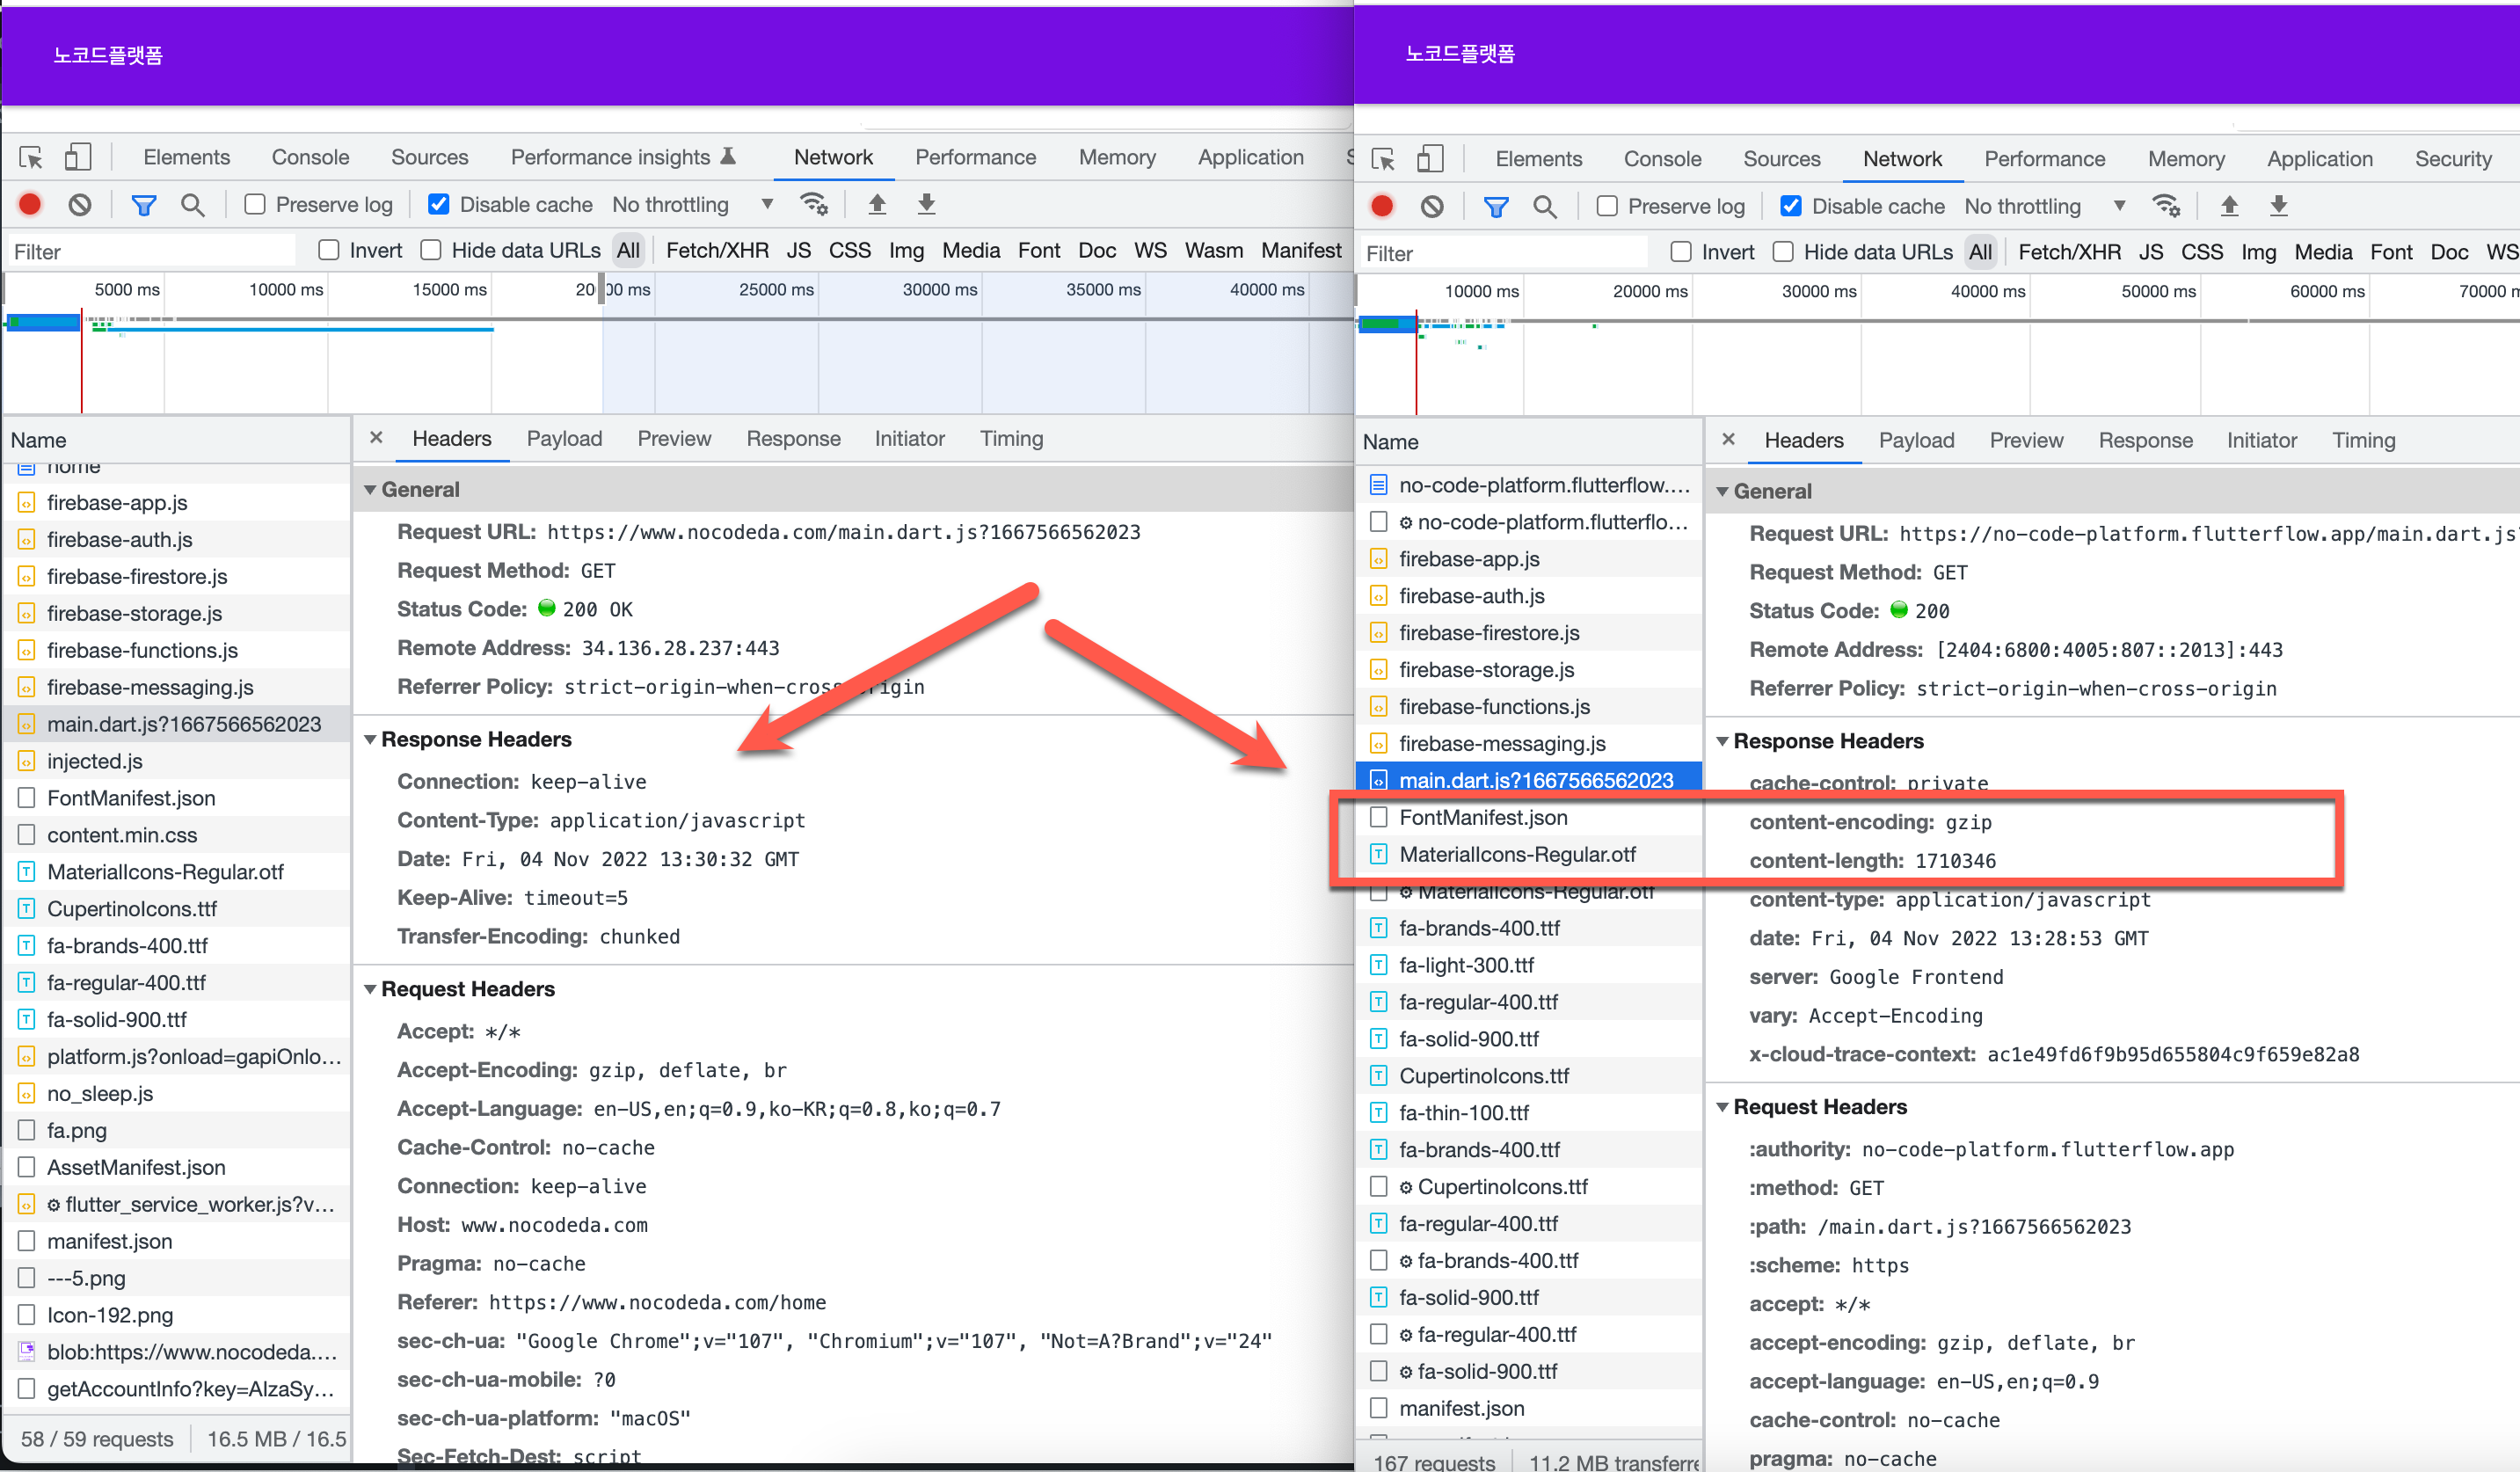Image resolution: width=2520 pixels, height=1472 pixels.
Task: Open the No throttling dropdown
Action: point(690,204)
